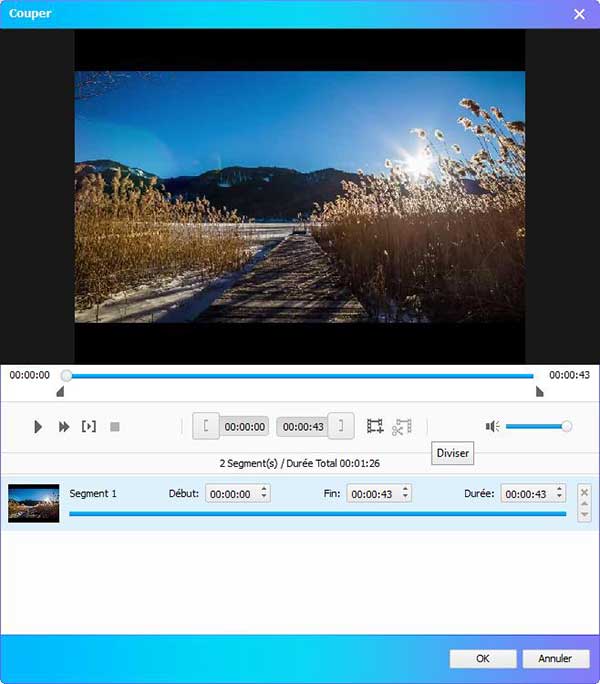The height and width of the screenshot is (684, 600).
Task: Add a new segment with filmstrip icon
Action: [x=375, y=427]
